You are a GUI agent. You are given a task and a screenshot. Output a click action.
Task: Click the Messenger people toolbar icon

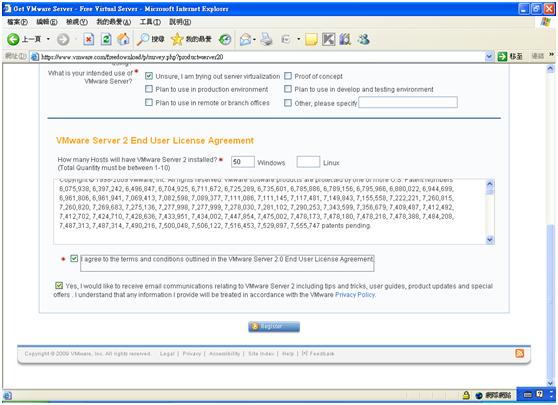pos(363,39)
